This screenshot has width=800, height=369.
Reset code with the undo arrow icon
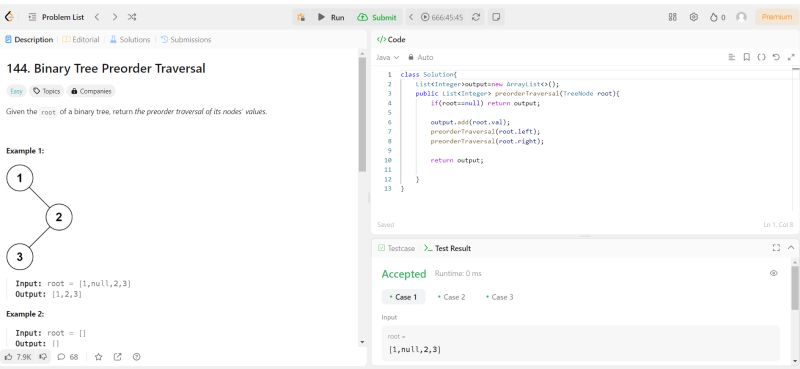point(776,57)
